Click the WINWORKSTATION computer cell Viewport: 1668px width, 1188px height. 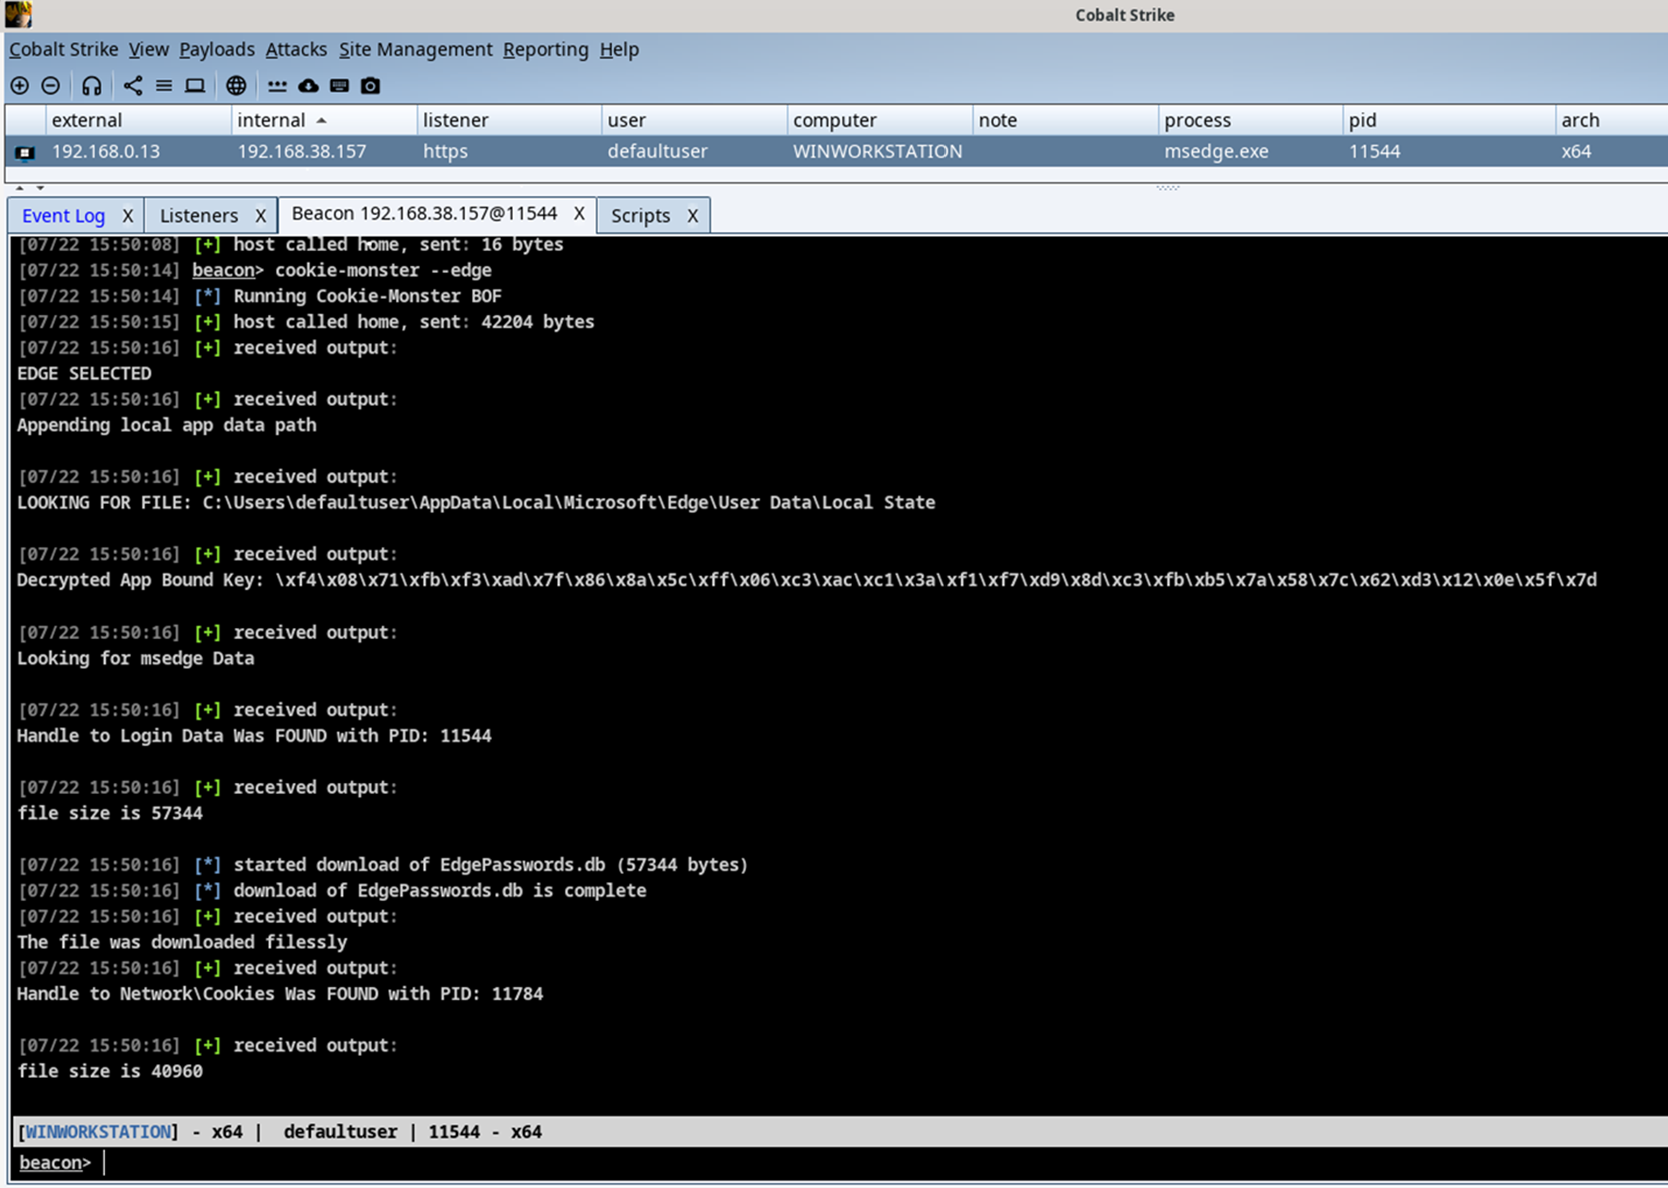point(878,151)
